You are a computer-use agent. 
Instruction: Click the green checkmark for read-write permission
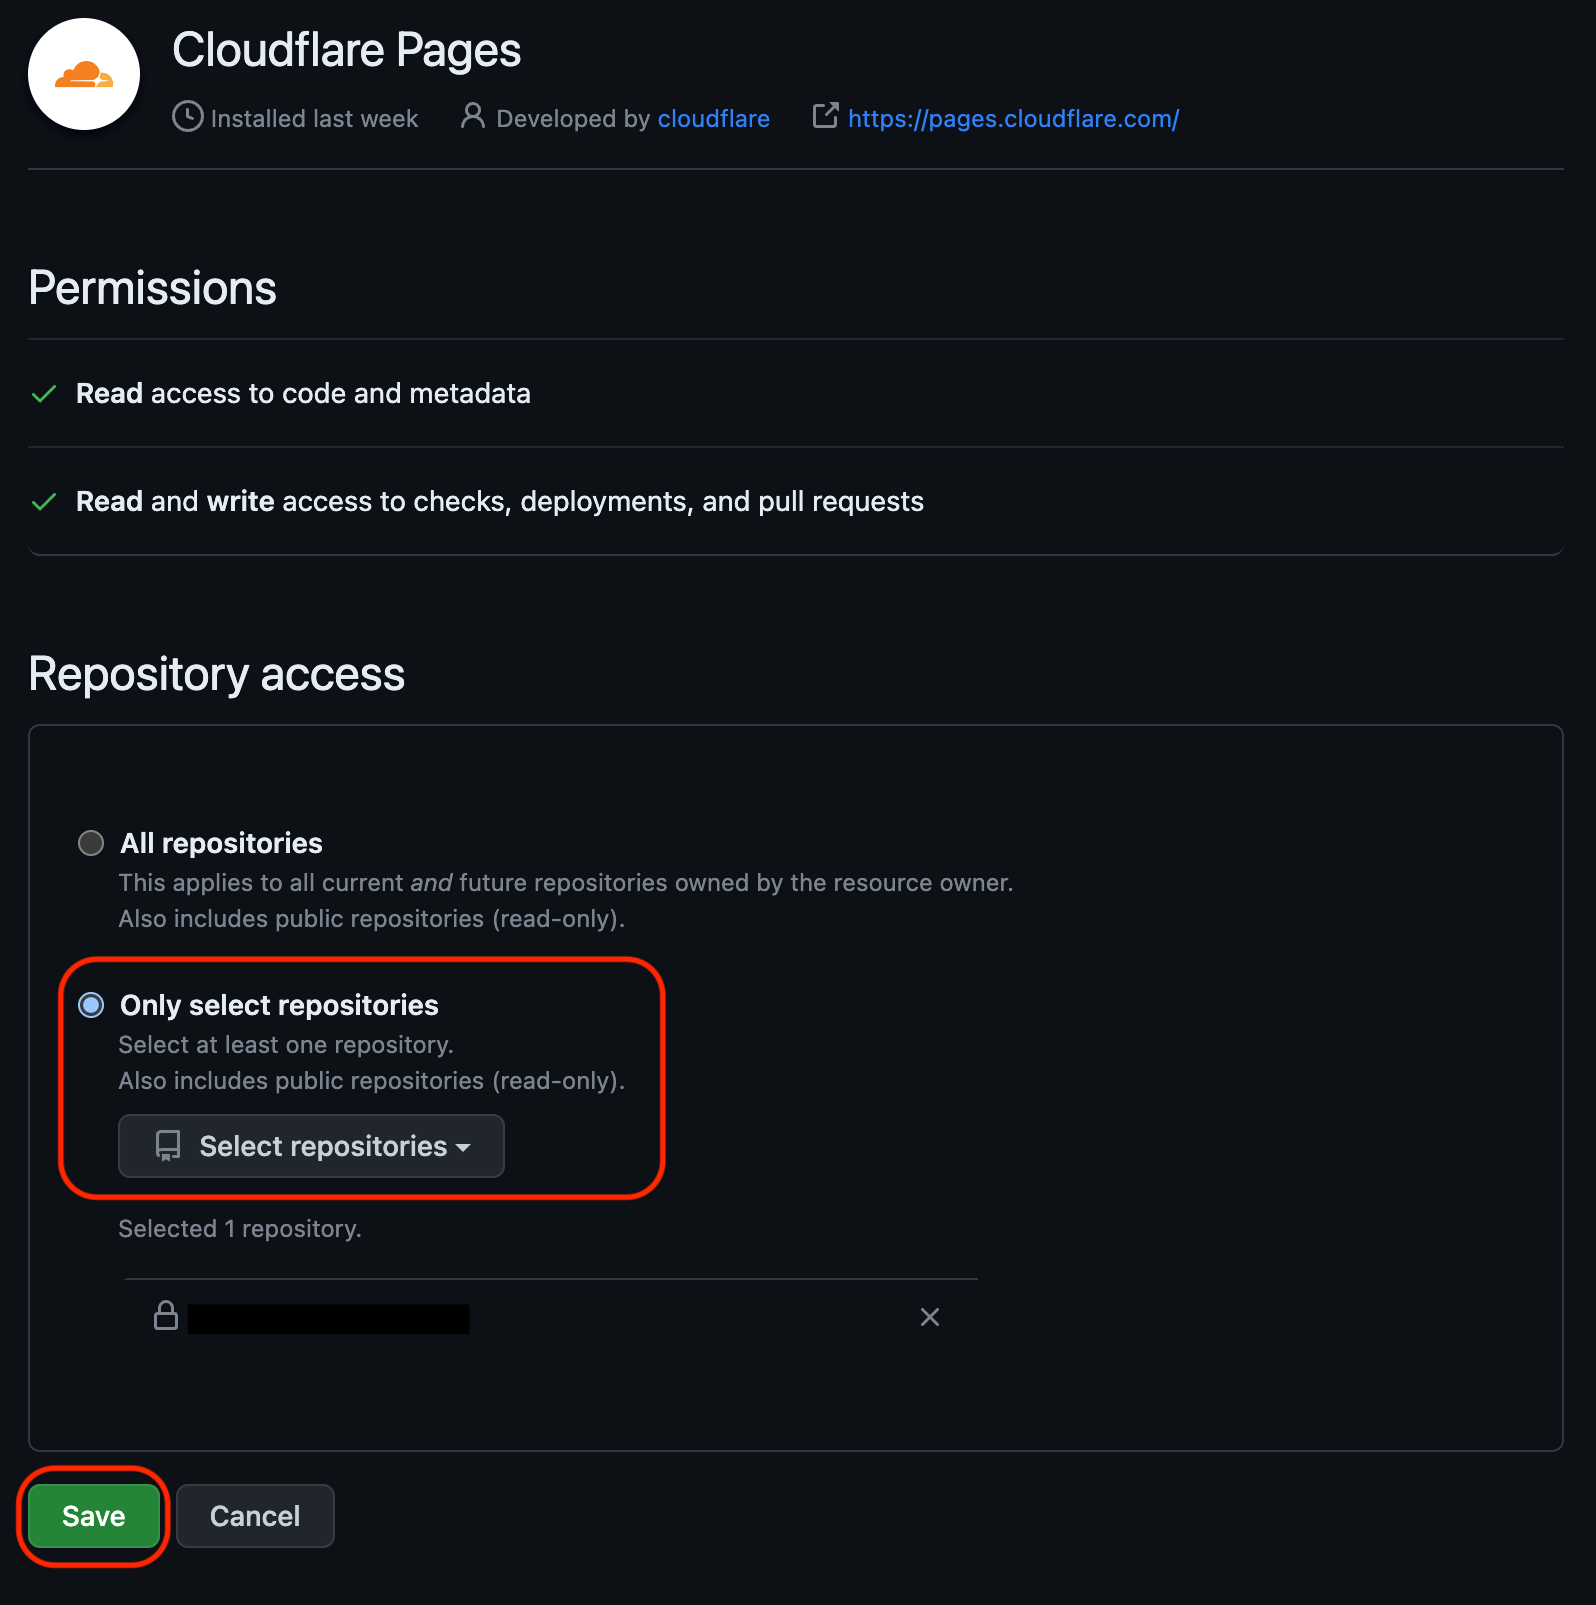tap(43, 502)
